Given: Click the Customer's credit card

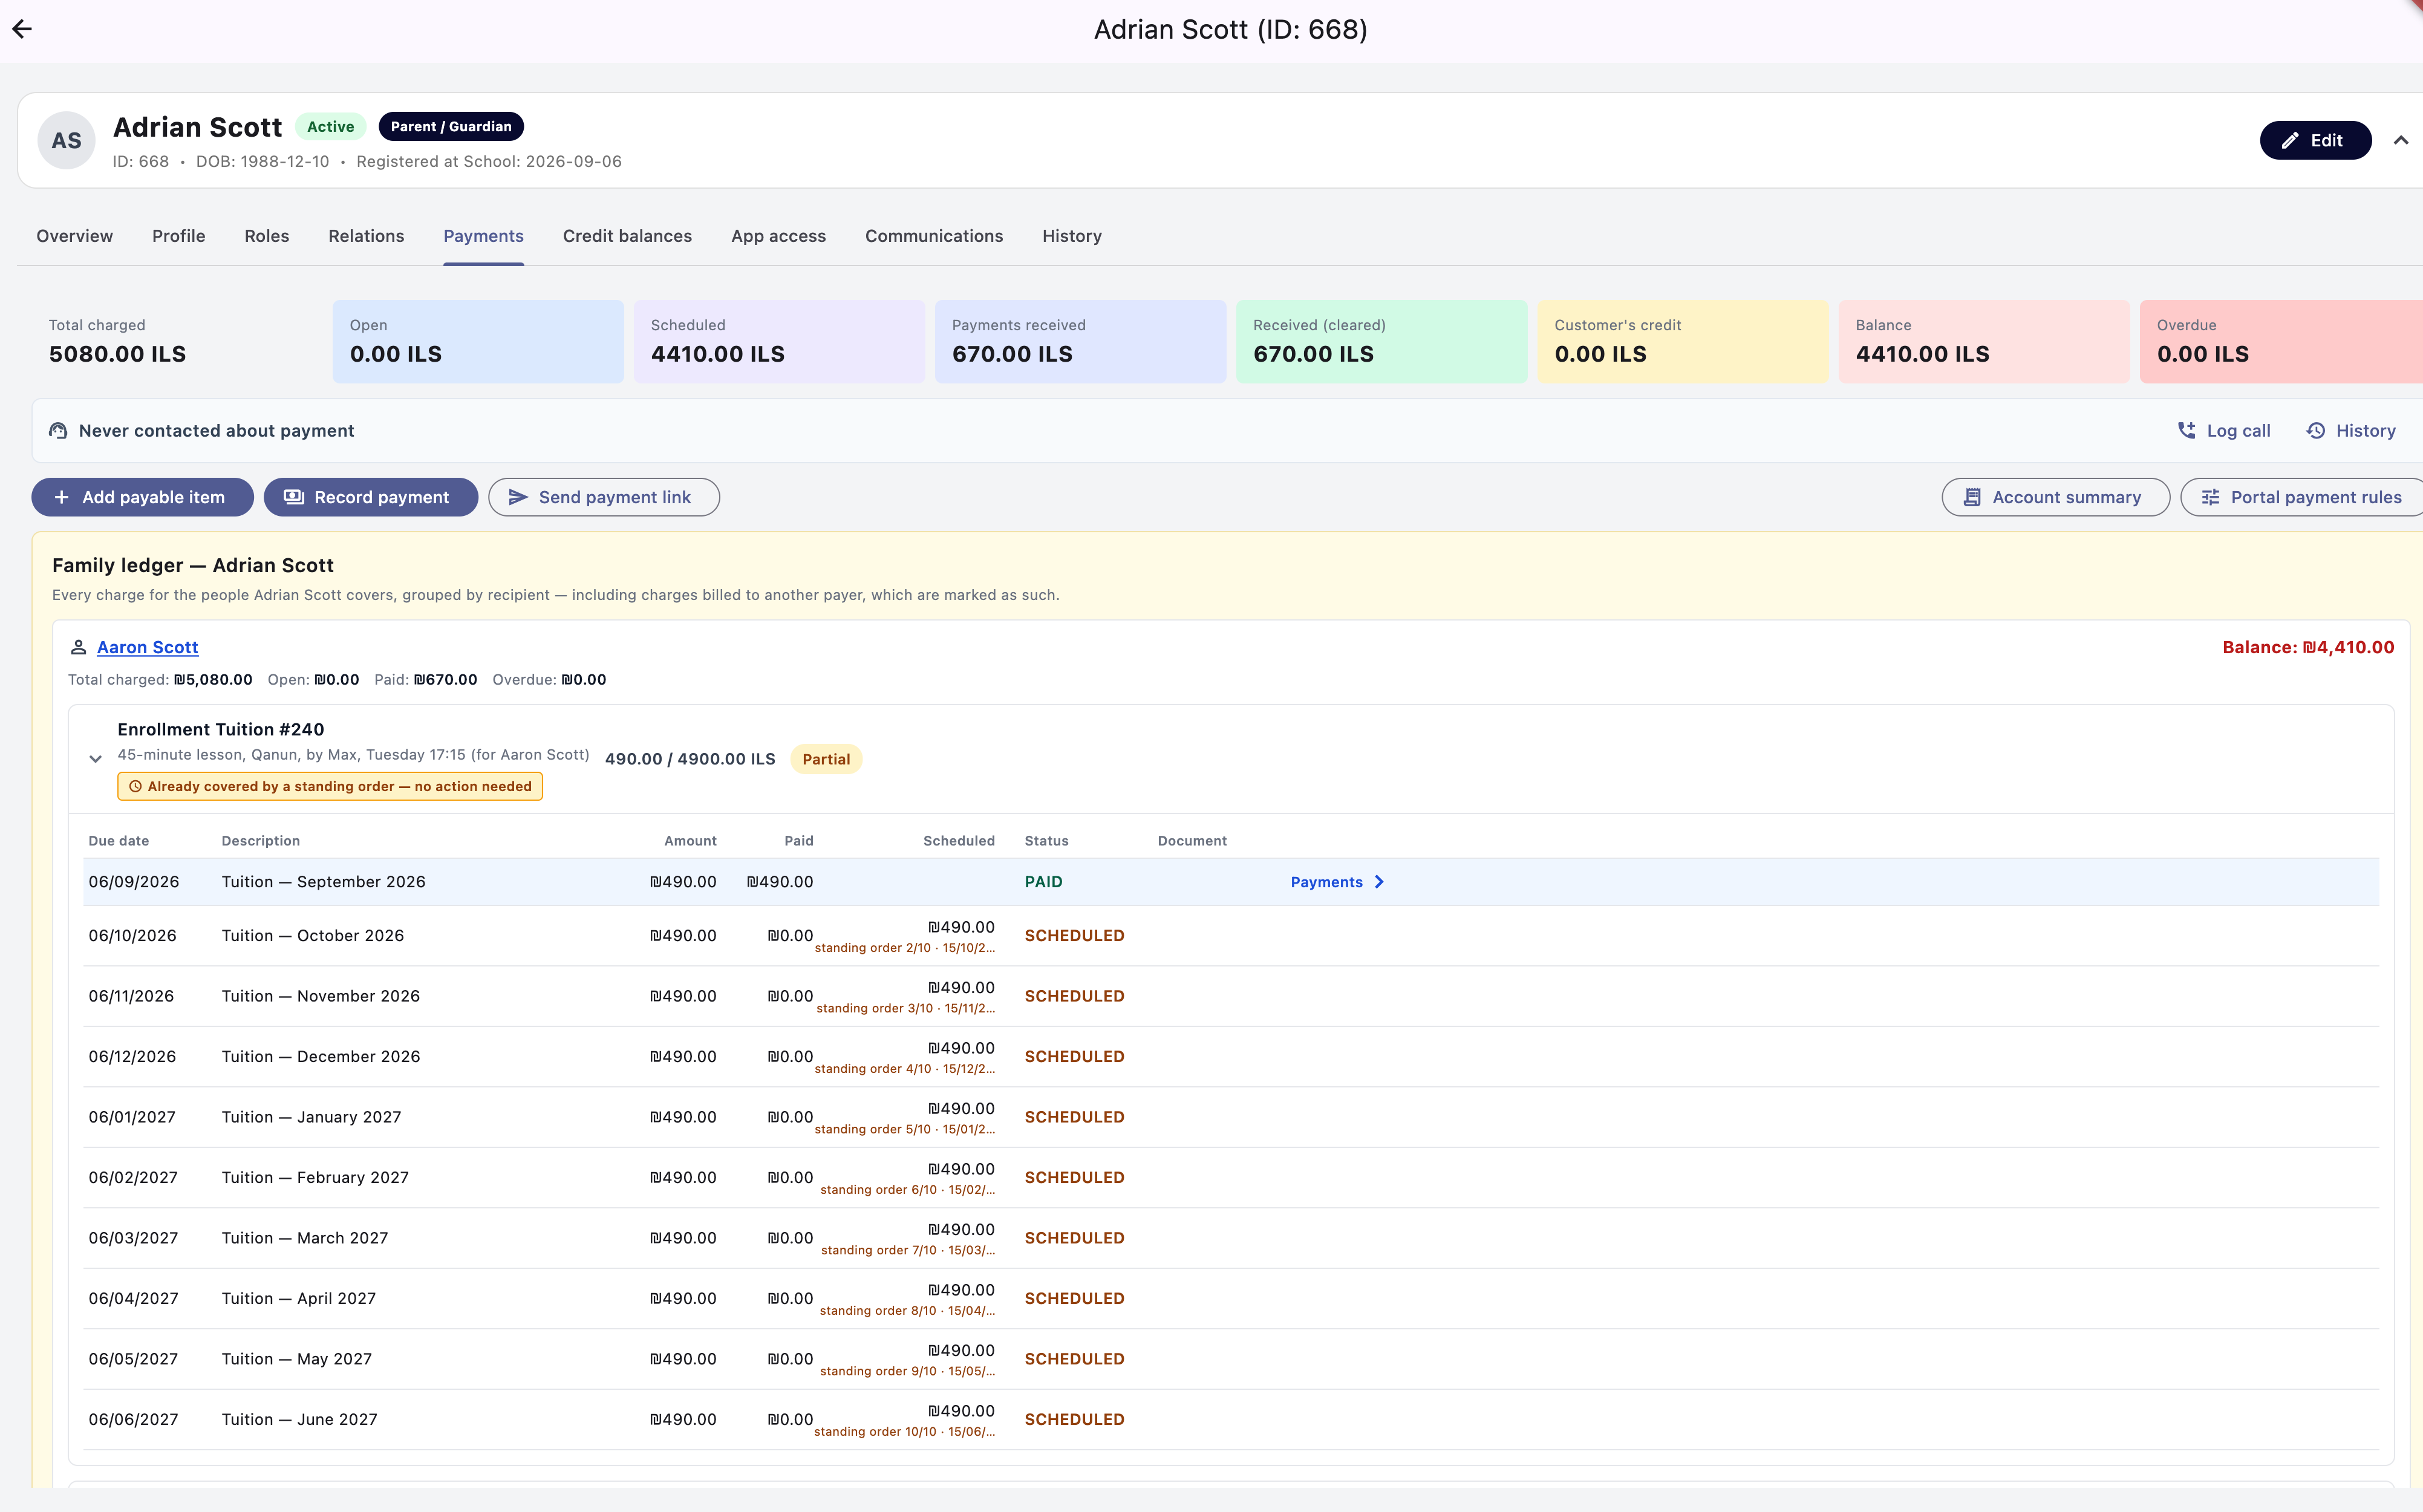Looking at the screenshot, I should tap(1683, 342).
